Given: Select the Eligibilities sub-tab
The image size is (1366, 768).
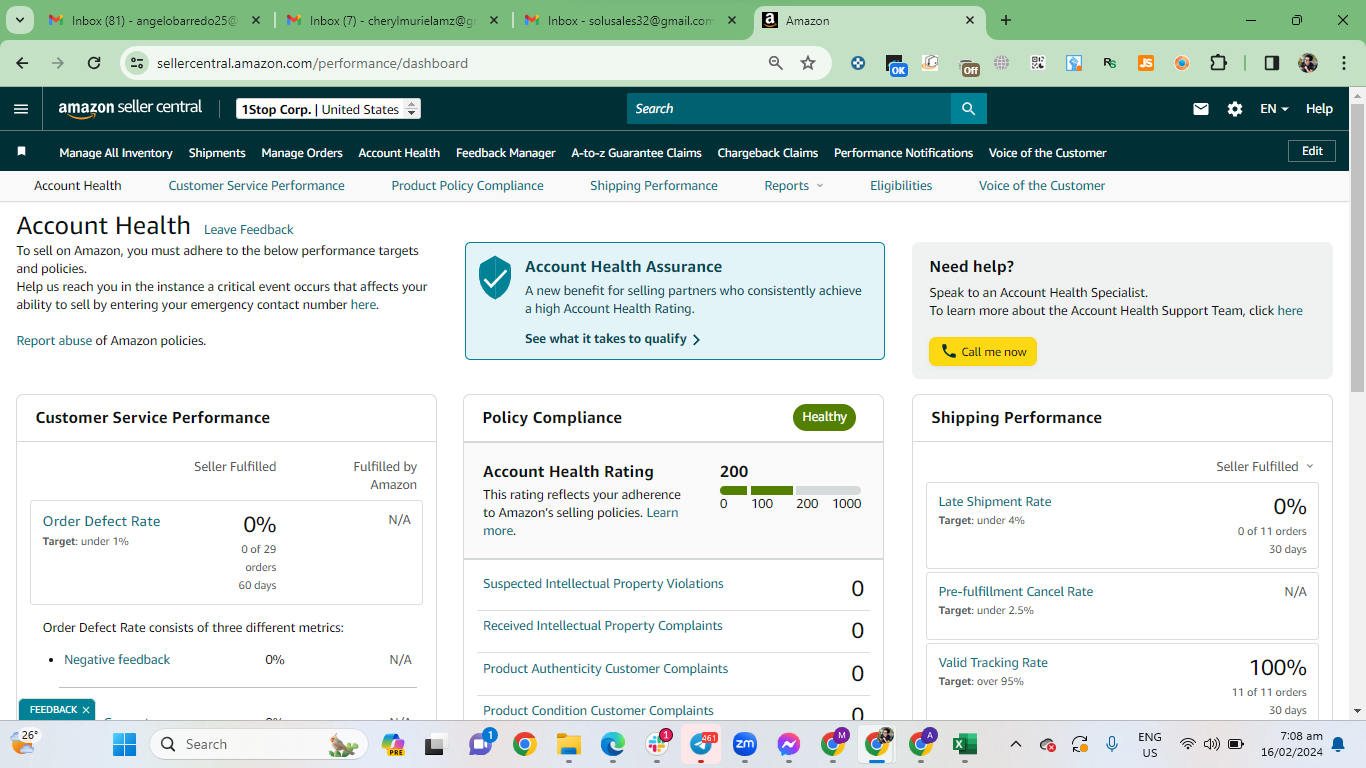Looking at the screenshot, I should pos(901,186).
